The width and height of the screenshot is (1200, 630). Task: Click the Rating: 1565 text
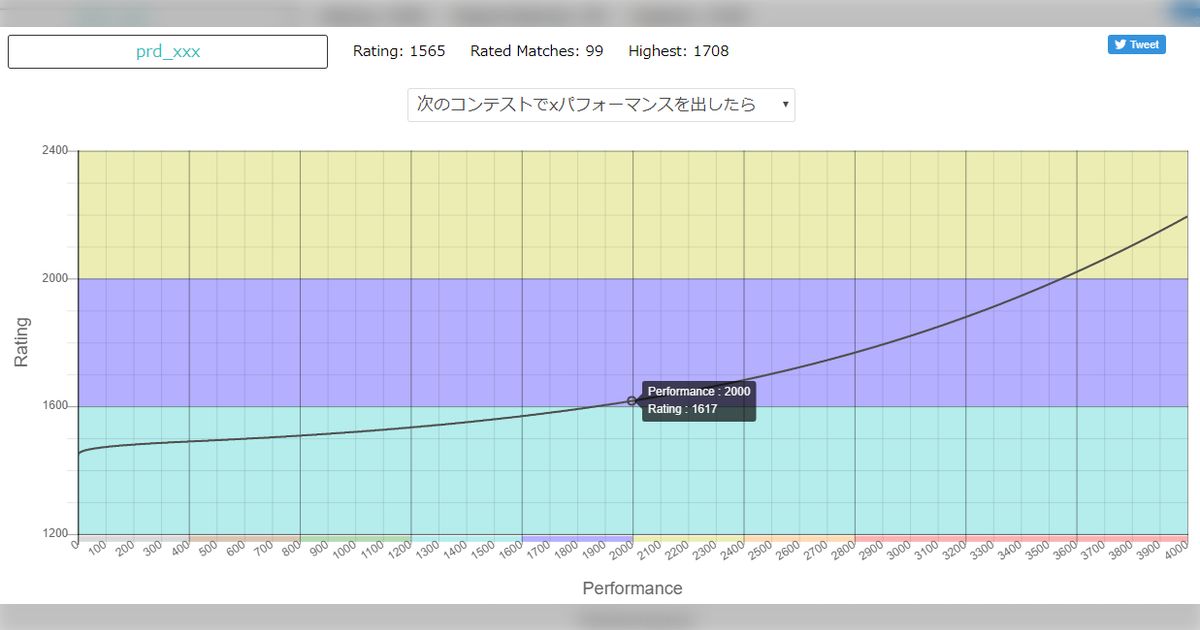click(399, 51)
